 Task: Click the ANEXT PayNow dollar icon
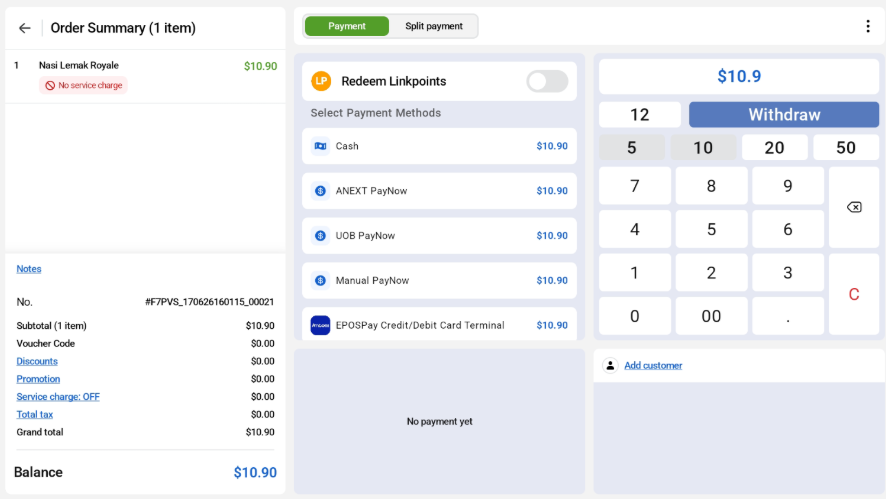tap(320, 191)
